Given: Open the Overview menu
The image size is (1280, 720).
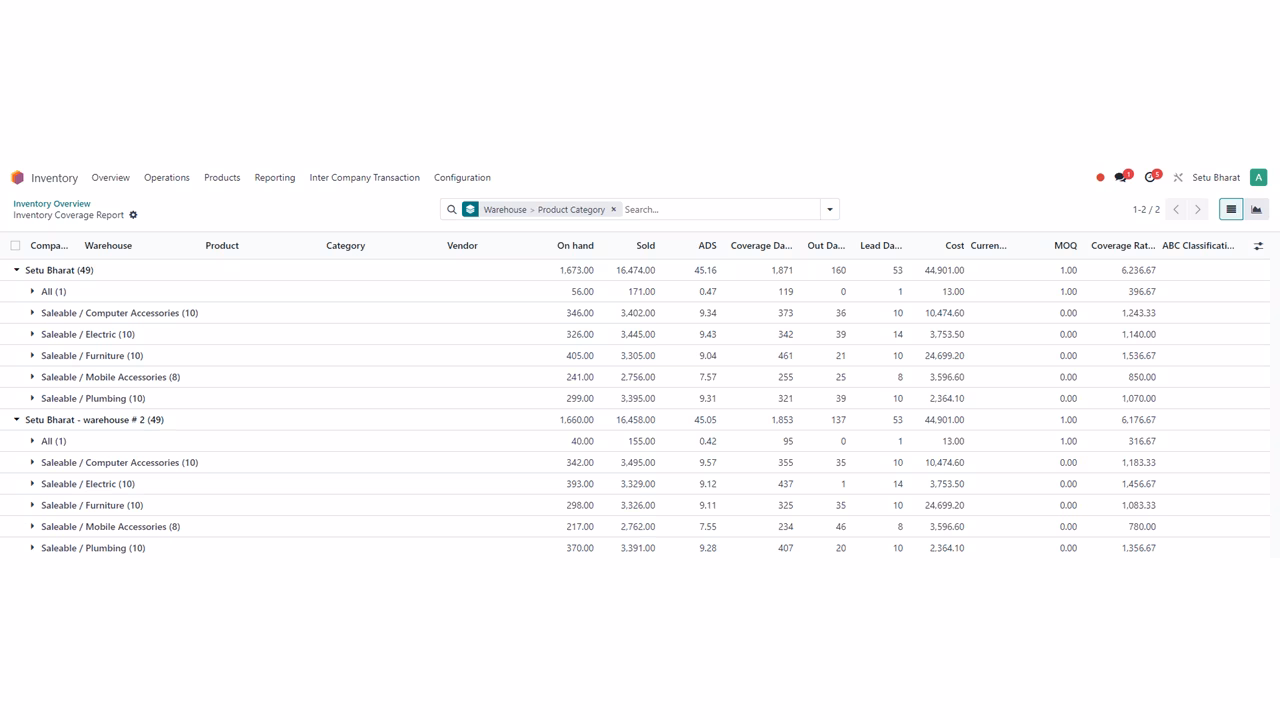Looking at the screenshot, I should [x=110, y=178].
